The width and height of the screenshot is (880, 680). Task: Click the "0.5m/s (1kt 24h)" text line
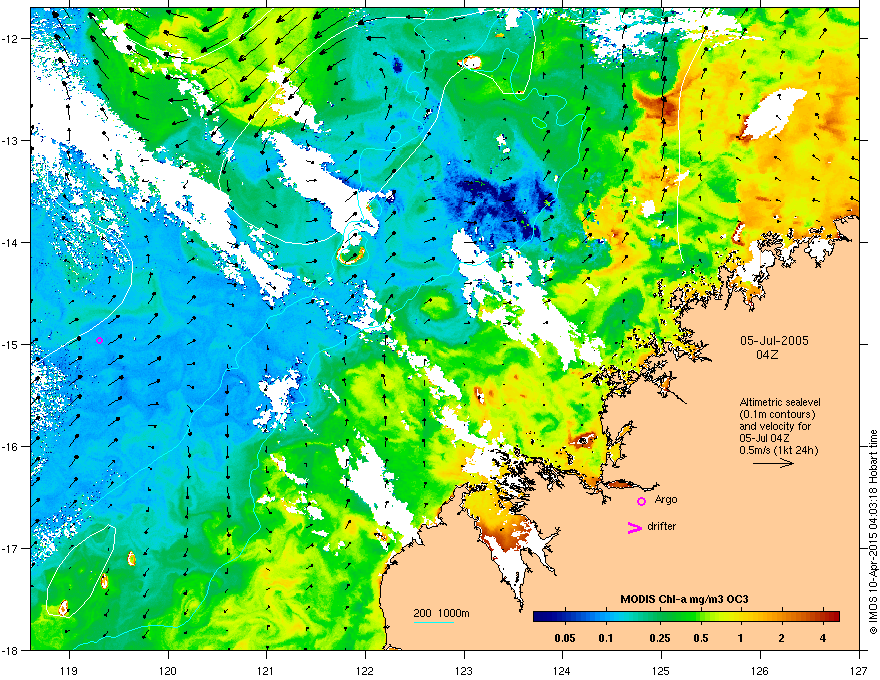tap(779, 450)
